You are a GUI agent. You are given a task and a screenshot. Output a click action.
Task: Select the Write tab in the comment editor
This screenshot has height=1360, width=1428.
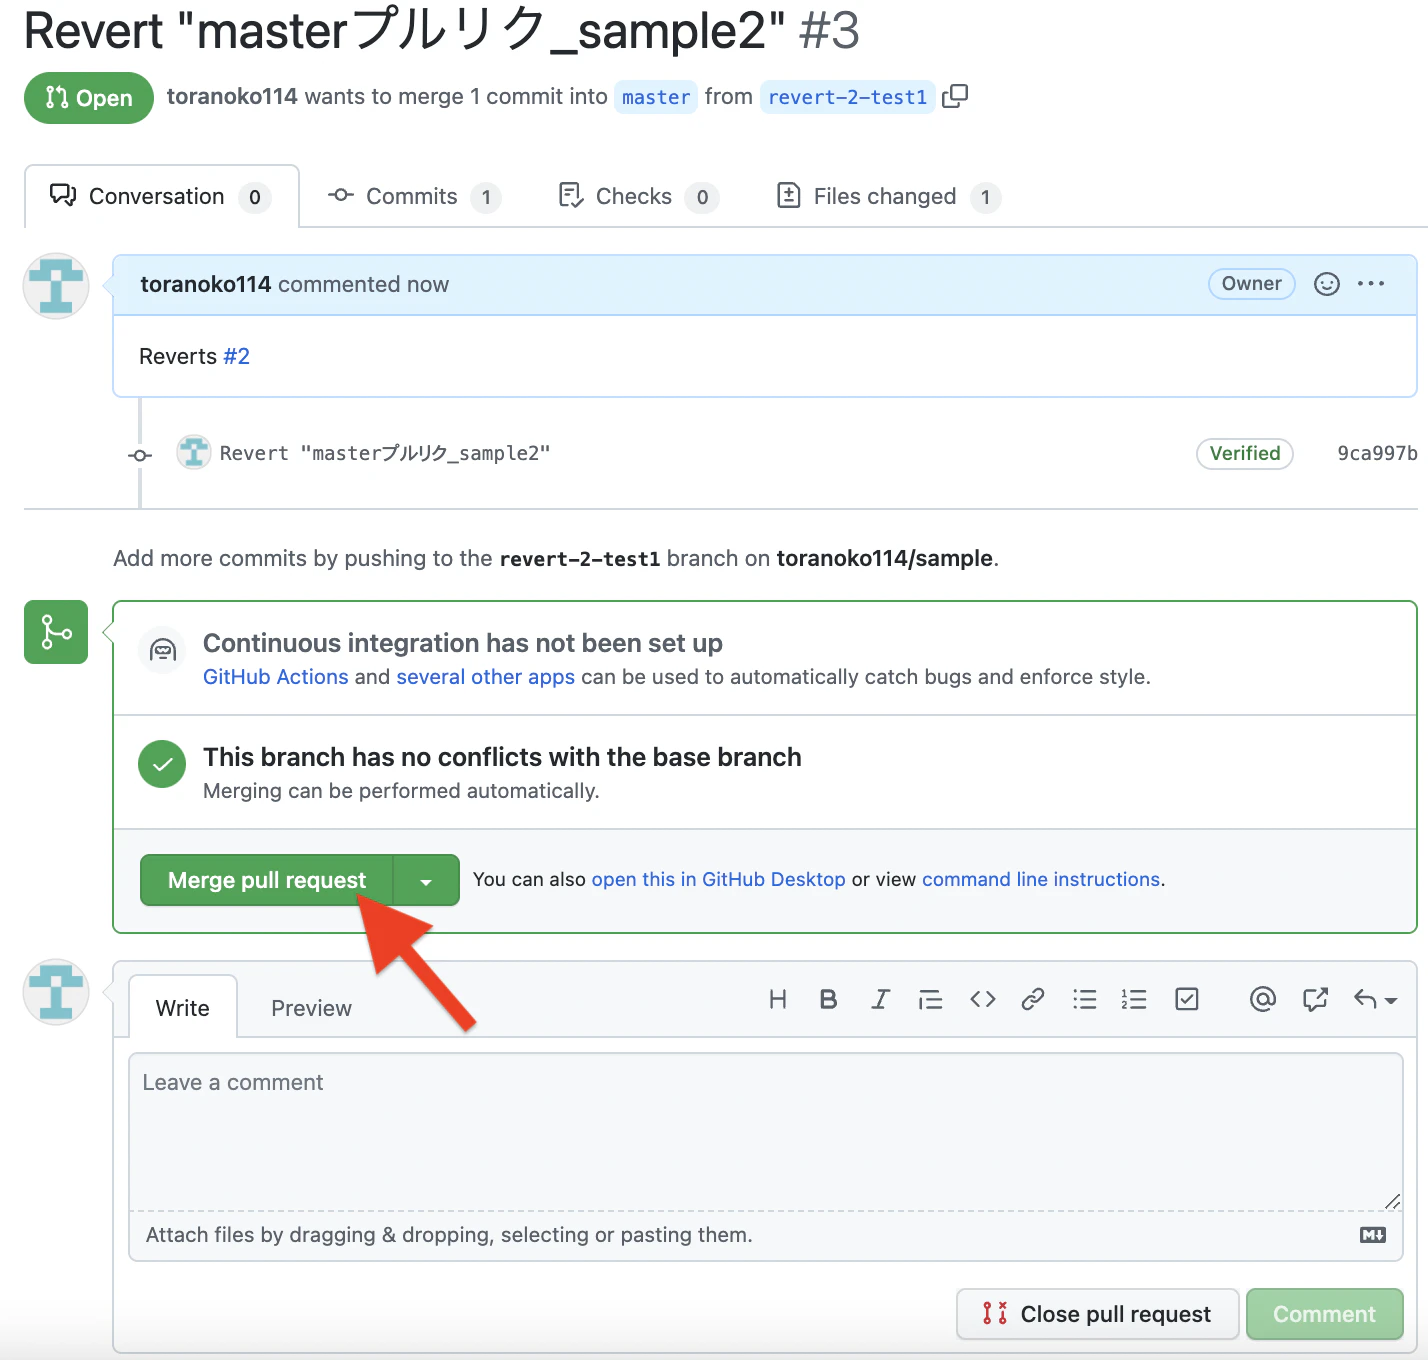(x=183, y=1008)
